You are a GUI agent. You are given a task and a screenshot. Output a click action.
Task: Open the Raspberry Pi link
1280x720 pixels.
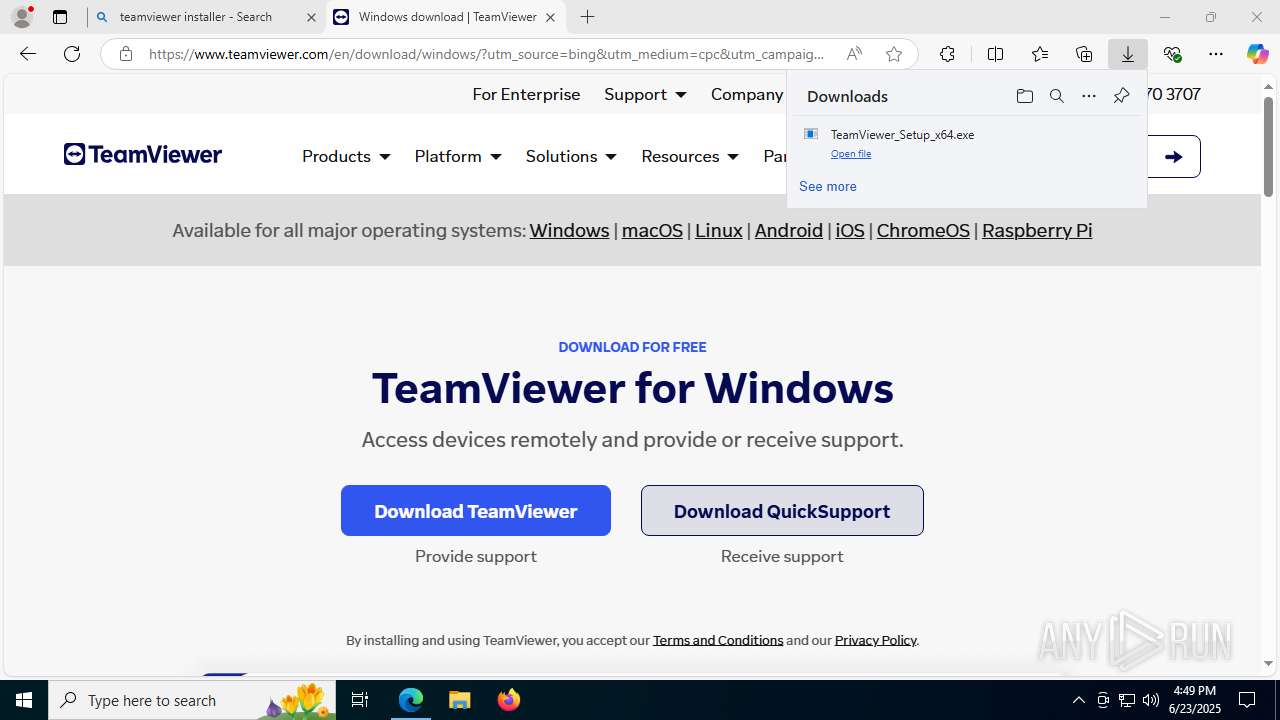pos(1037,230)
